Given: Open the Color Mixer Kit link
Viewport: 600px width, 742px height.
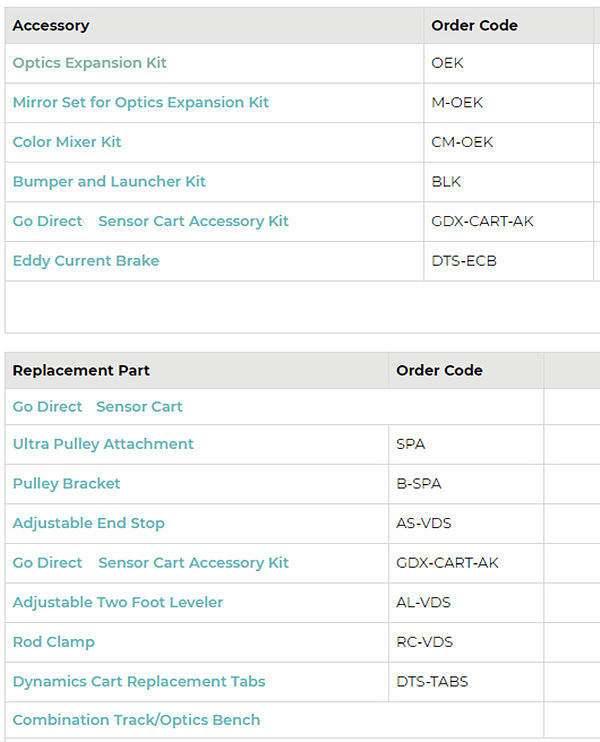Looking at the screenshot, I should click(67, 142).
